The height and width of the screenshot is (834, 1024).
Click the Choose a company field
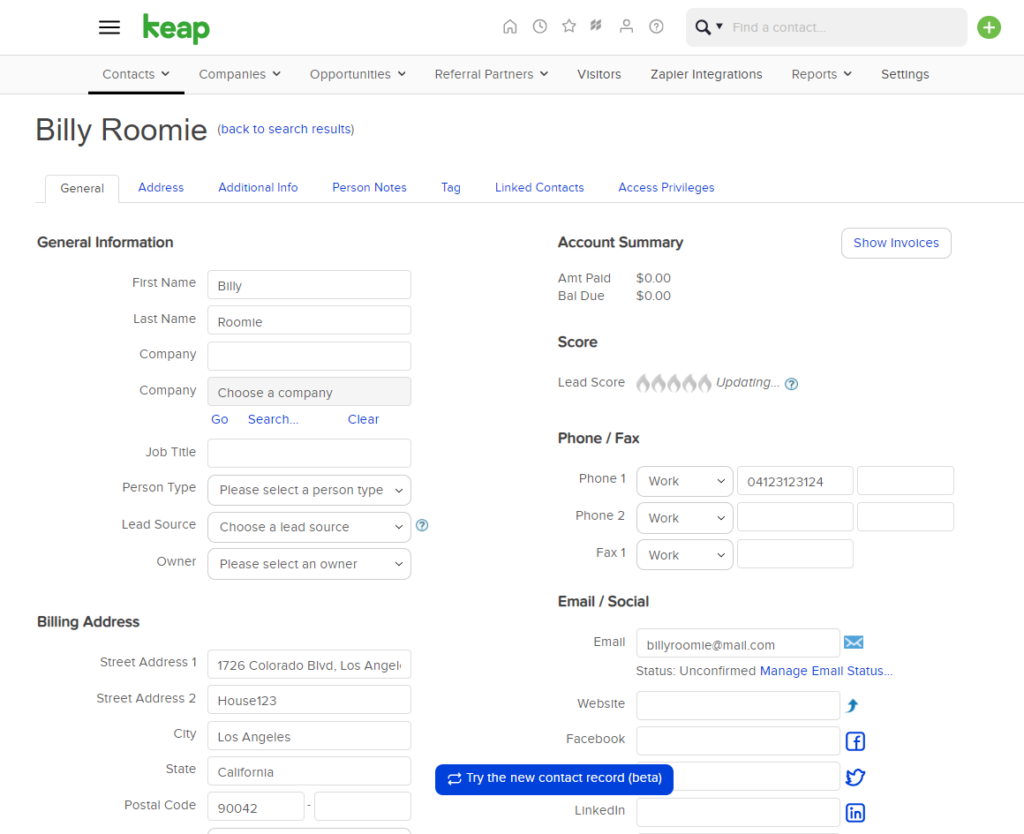(309, 392)
